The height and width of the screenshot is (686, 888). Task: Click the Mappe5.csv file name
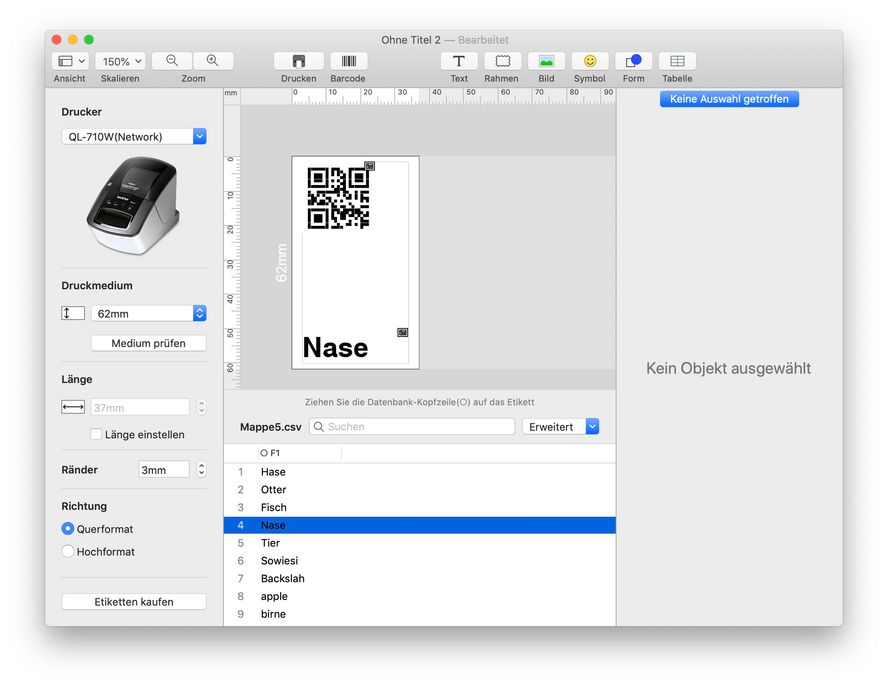click(x=271, y=427)
